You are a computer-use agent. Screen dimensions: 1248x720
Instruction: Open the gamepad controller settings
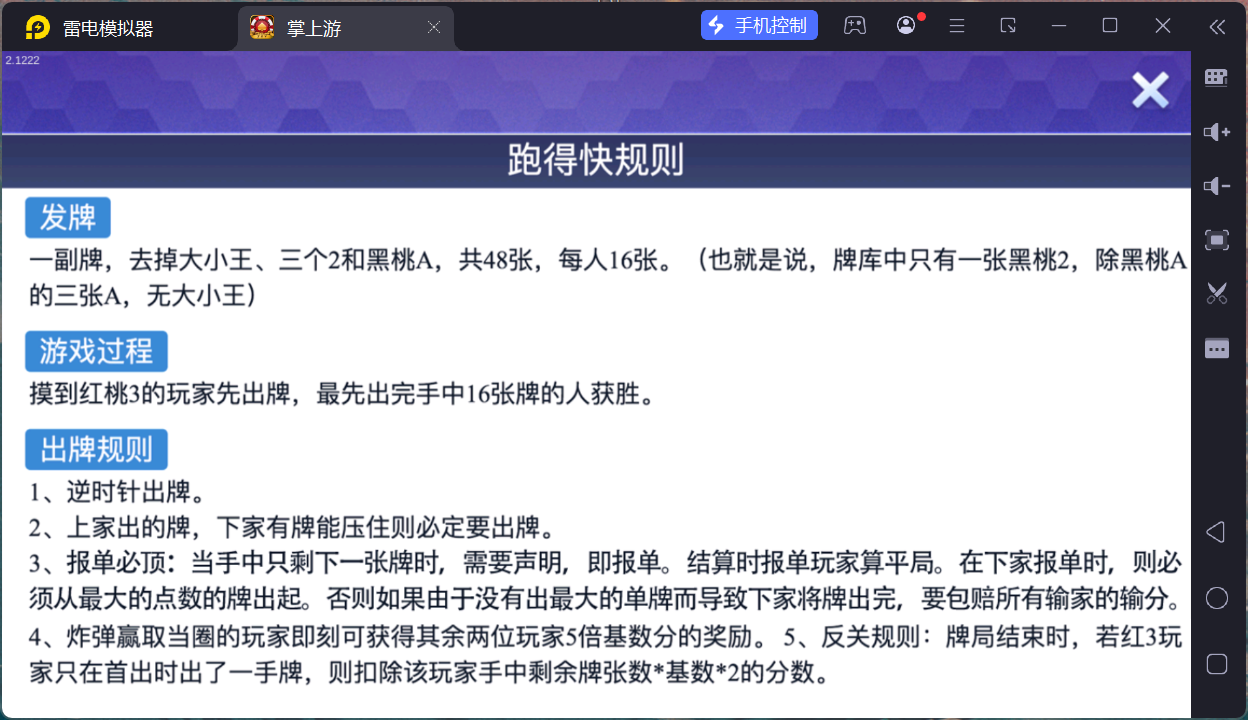pos(855,25)
